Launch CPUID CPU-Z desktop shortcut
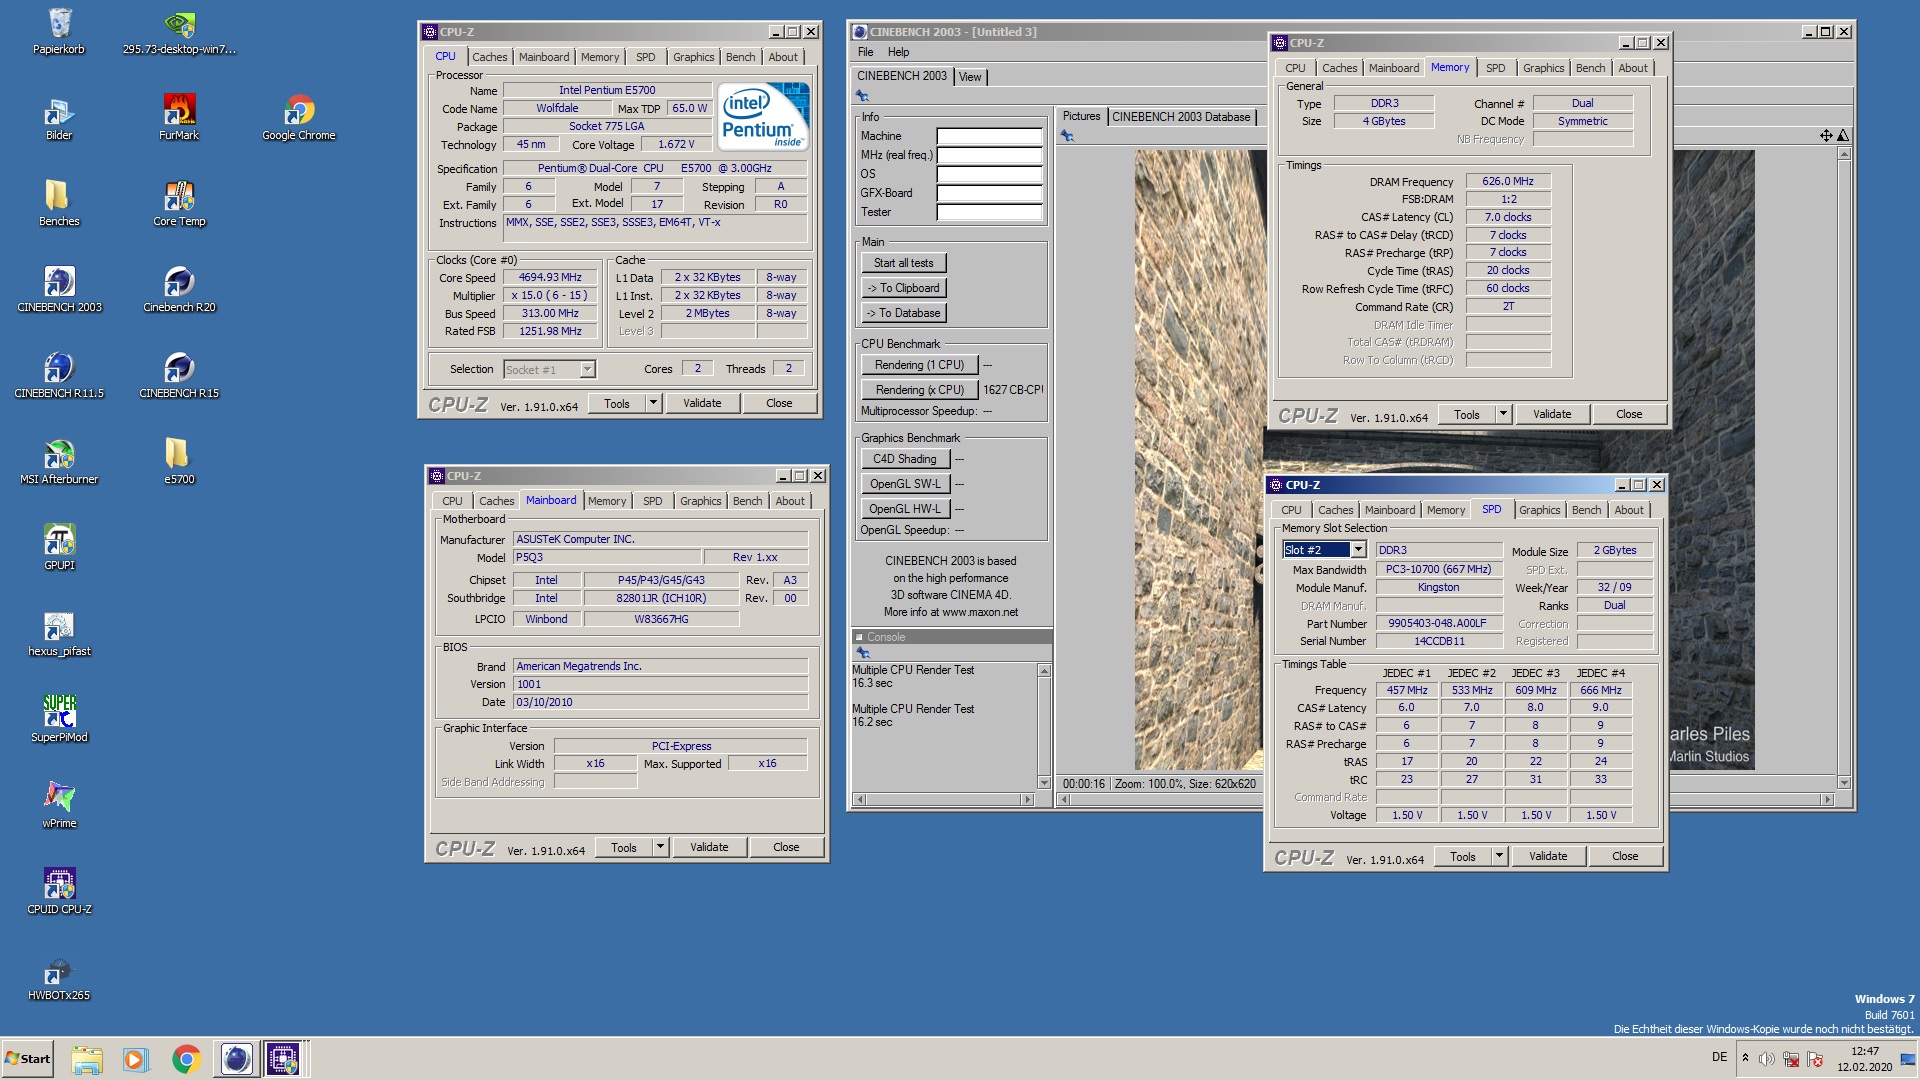Viewport: 1920px width, 1080px height. pos(59,892)
